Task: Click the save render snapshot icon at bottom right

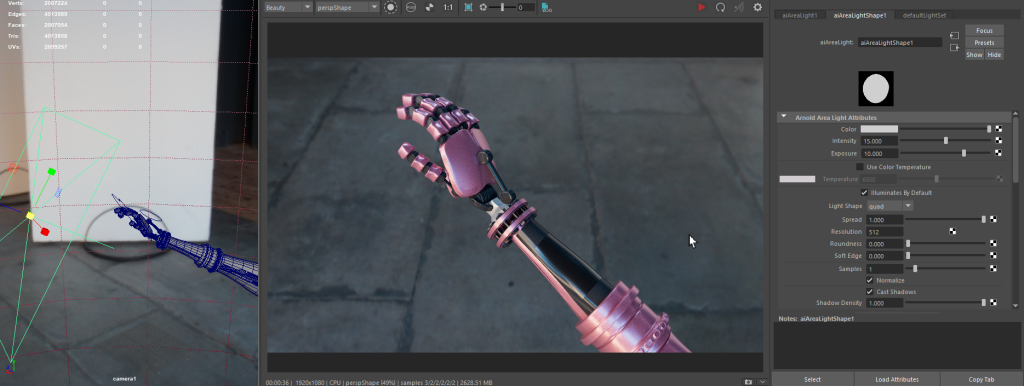Action: point(748,381)
